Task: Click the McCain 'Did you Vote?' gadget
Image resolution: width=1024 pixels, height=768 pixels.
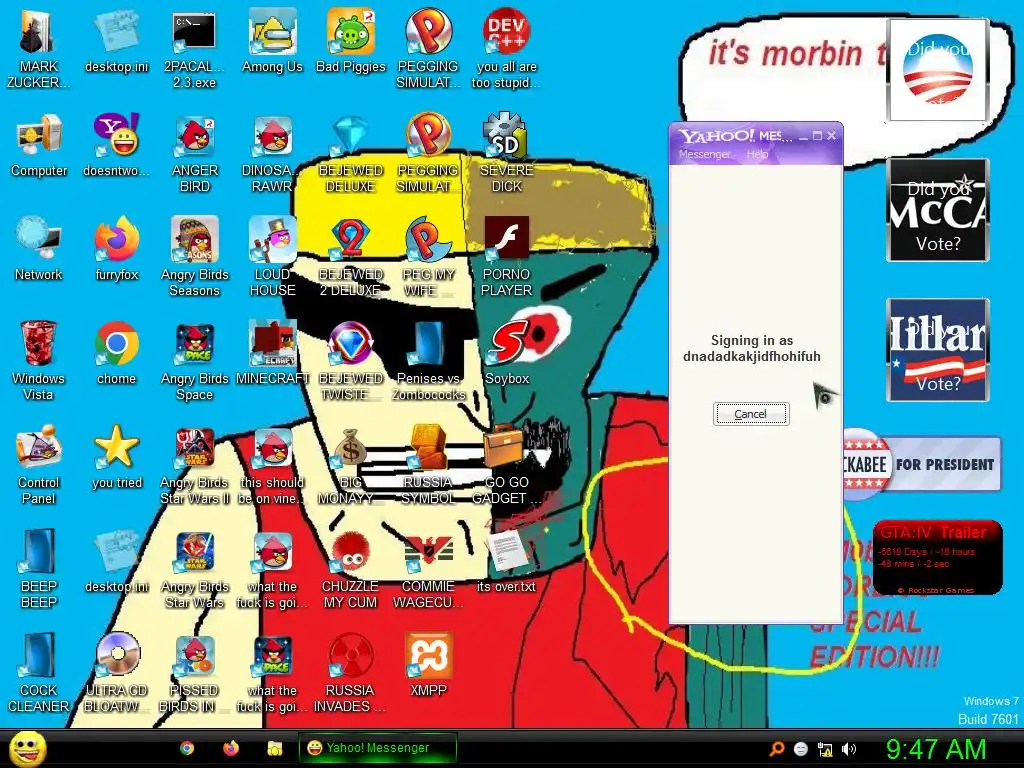Action: click(x=938, y=210)
